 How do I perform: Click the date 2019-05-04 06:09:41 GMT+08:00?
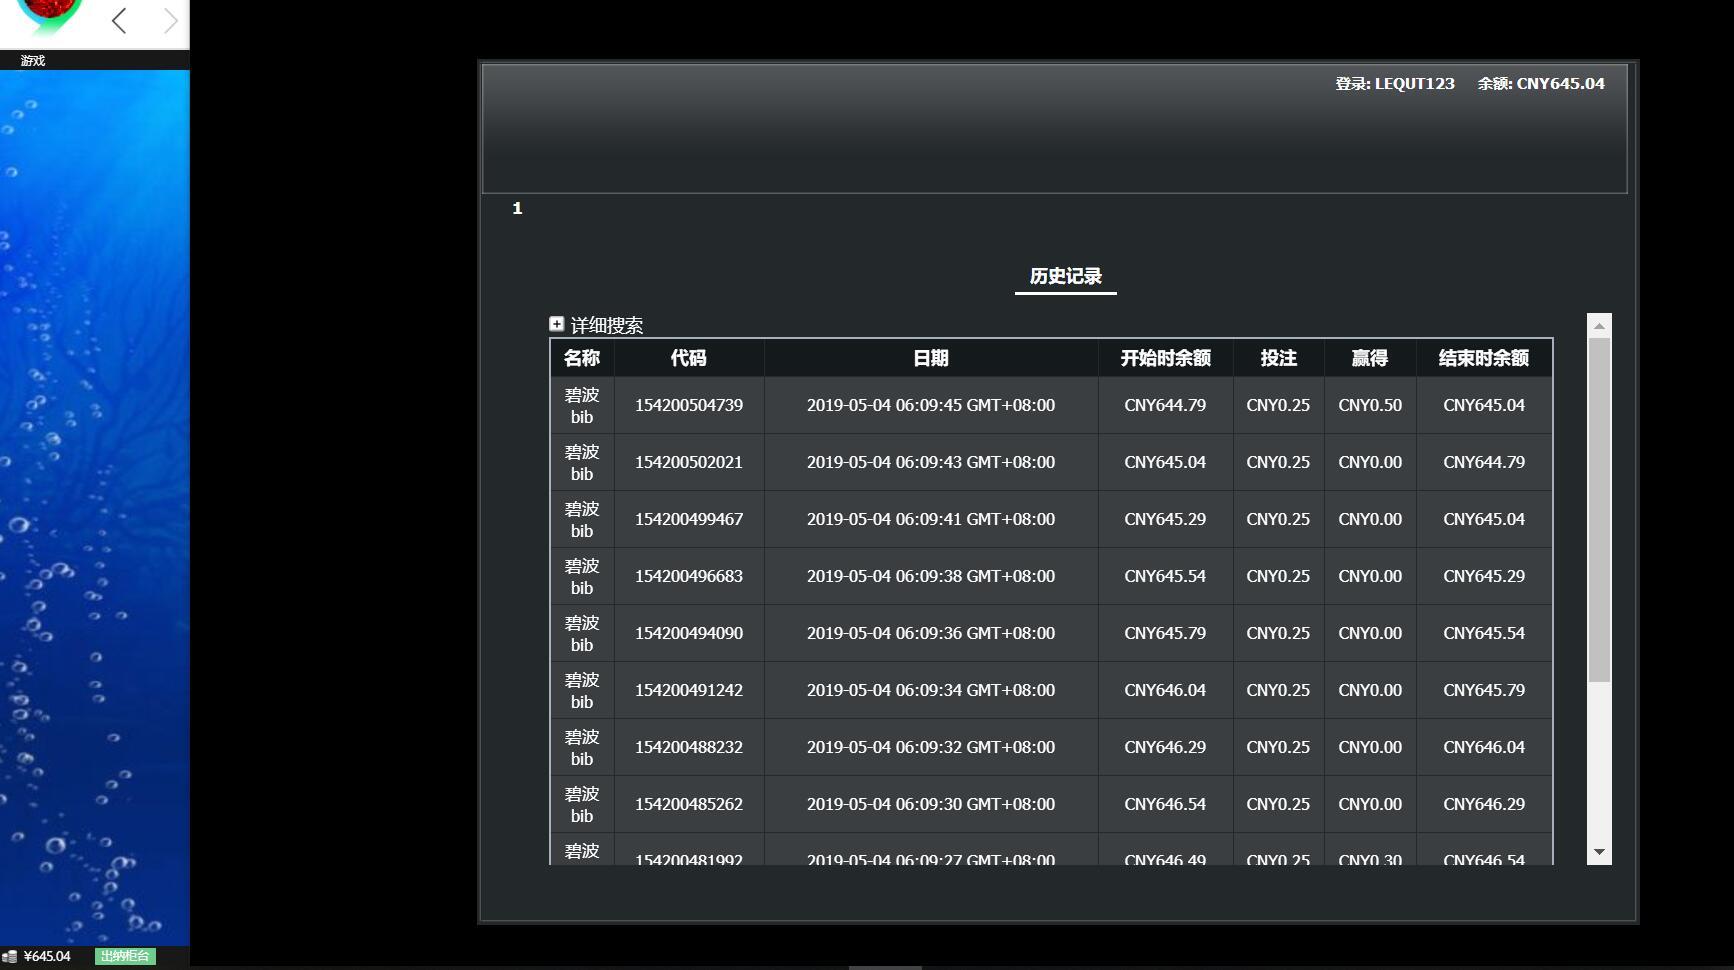(931, 519)
